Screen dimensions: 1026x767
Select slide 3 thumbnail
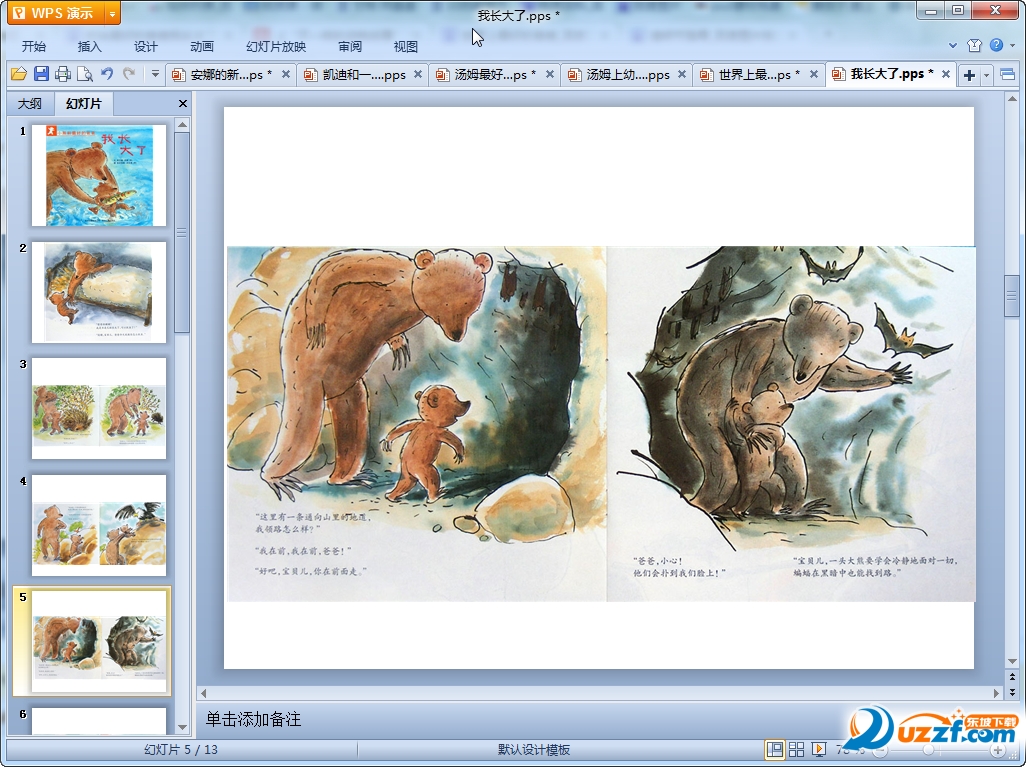coord(99,408)
